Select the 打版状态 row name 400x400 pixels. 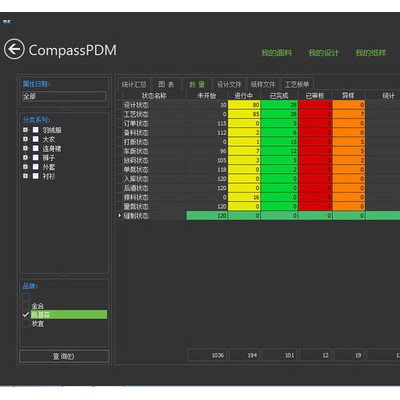pyautogui.click(x=136, y=142)
